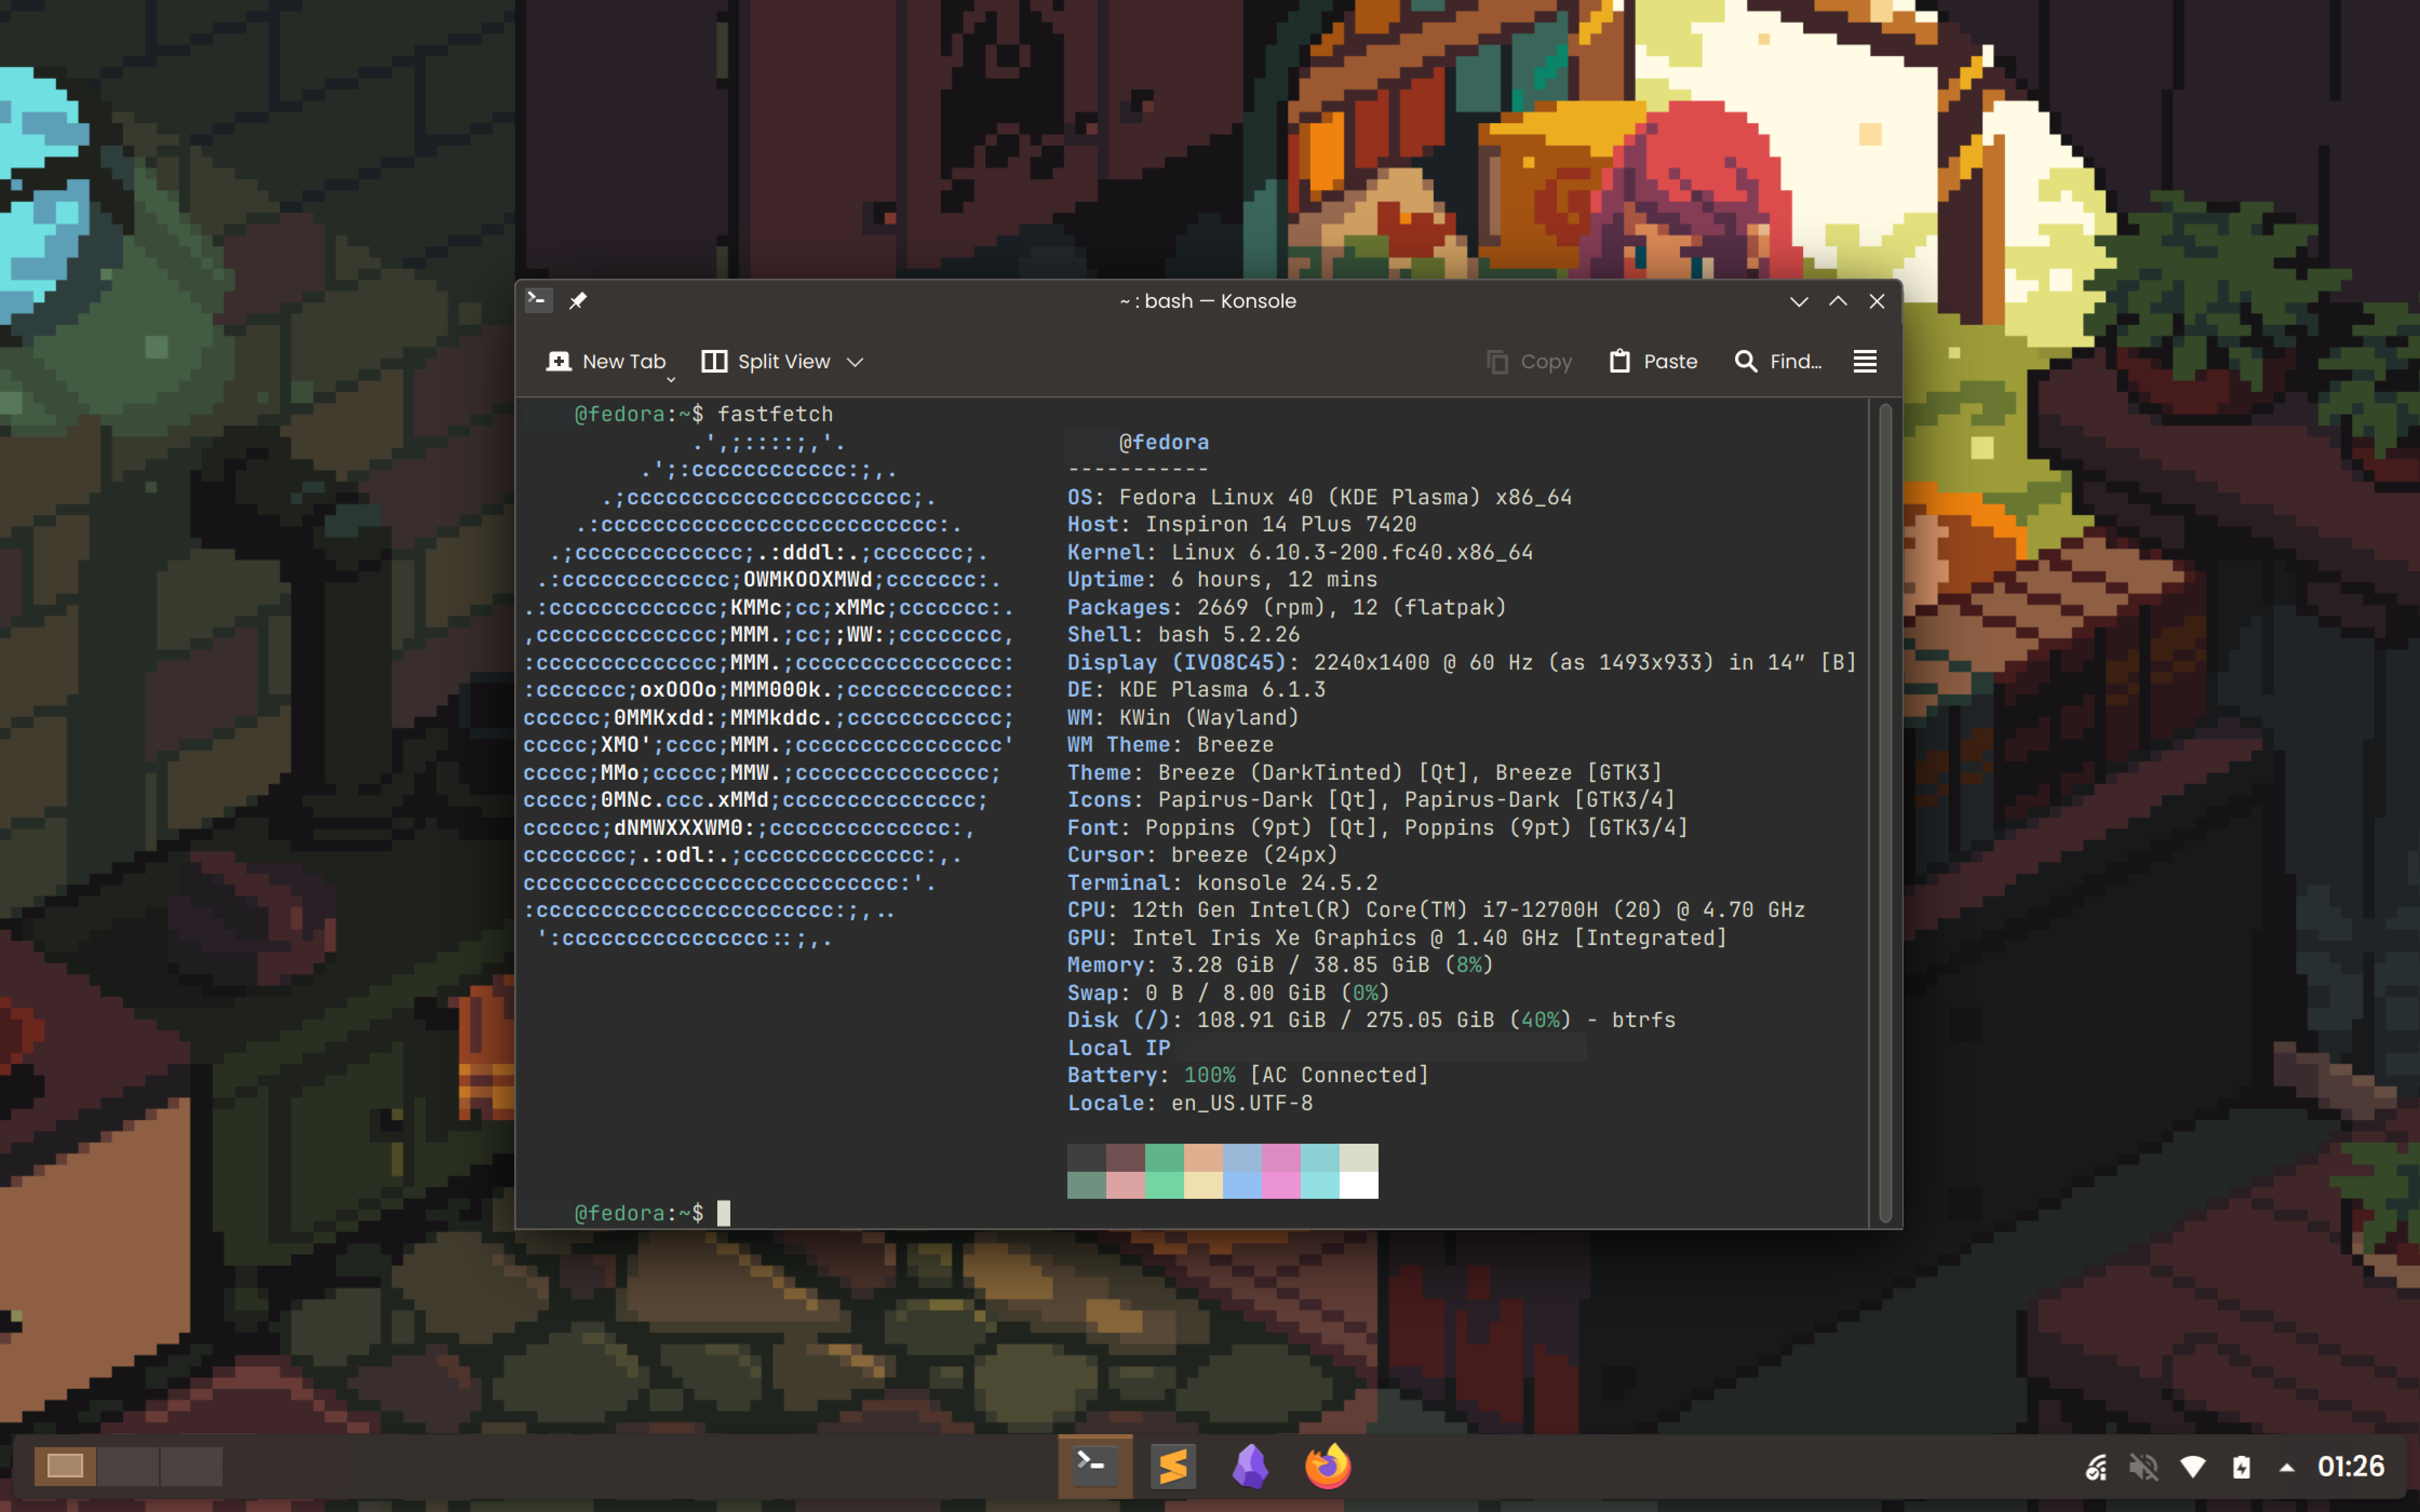Click the 'CPU: 12th Gen Intel' line

[x=1436, y=909]
